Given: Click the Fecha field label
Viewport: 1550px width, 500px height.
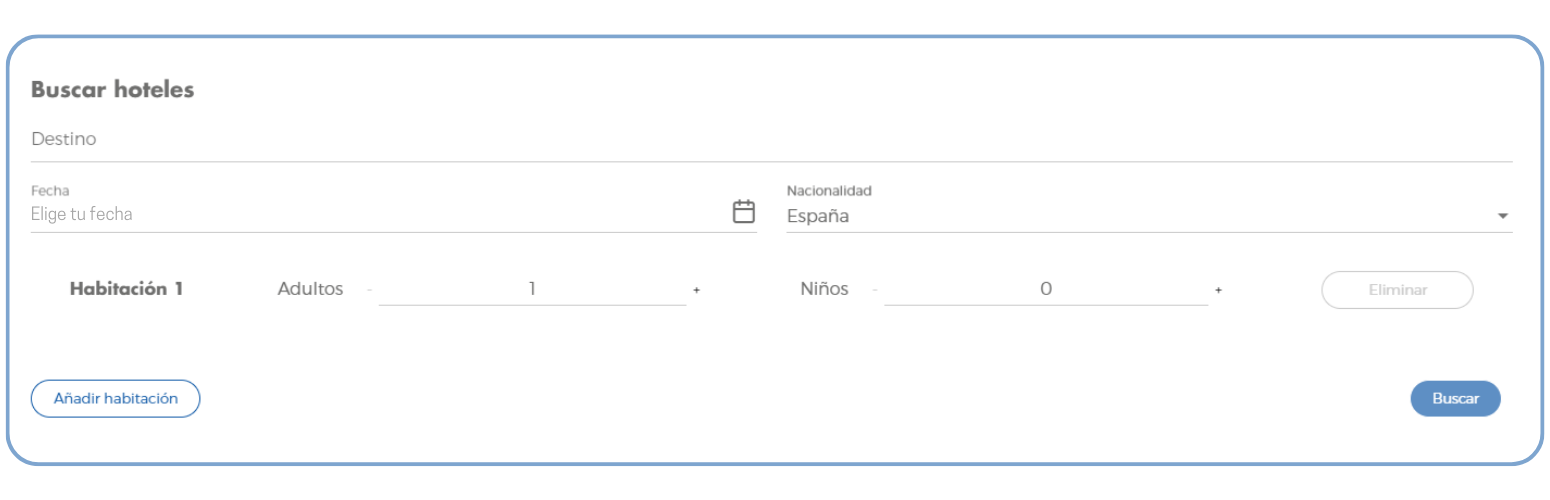Looking at the screenshot, I should click(x=44, y=190).
